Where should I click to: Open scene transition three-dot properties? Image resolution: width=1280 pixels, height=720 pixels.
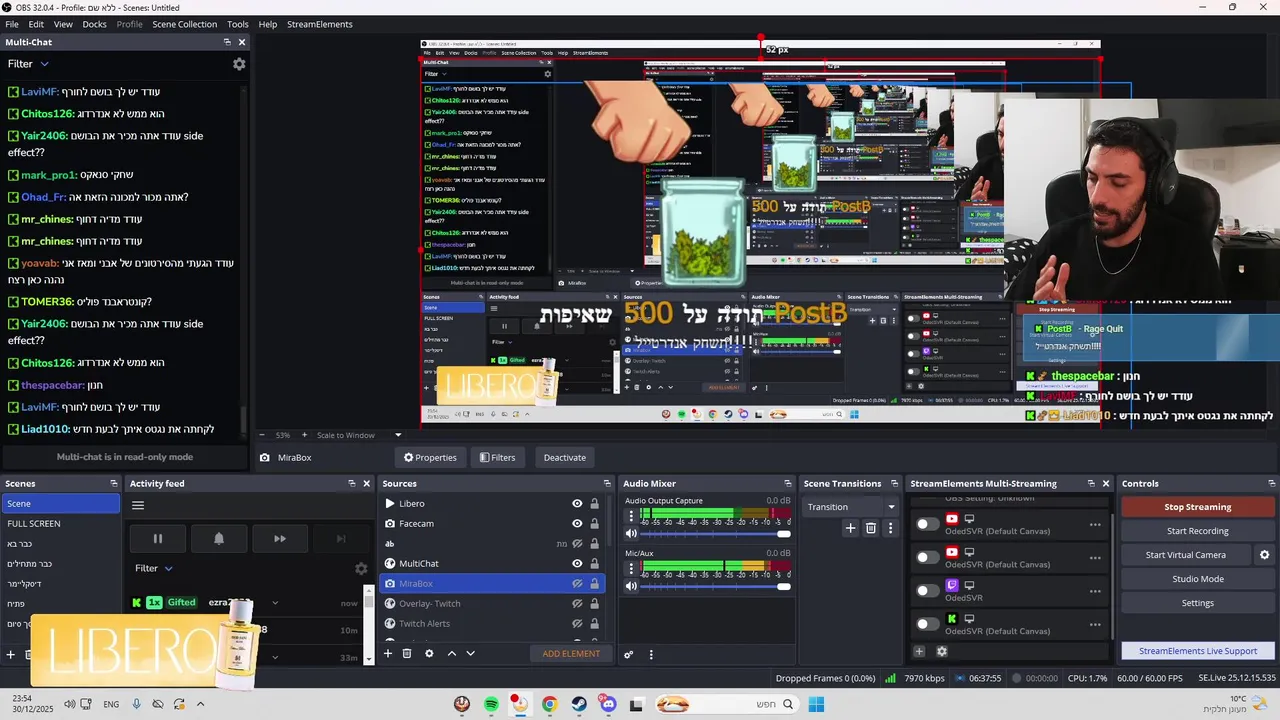890,528
